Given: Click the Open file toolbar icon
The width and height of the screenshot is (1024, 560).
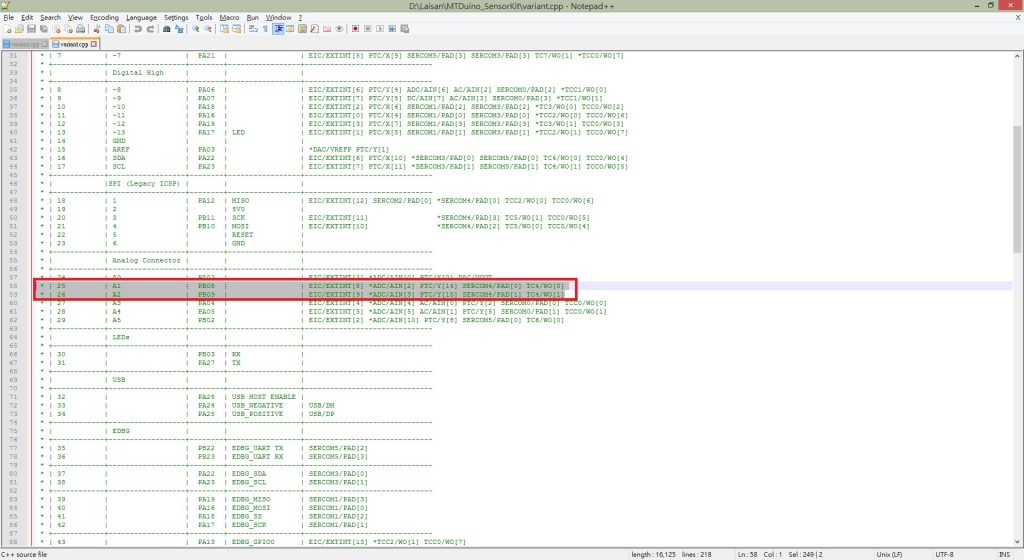Looking at the screenshot, I should (19, 29).
